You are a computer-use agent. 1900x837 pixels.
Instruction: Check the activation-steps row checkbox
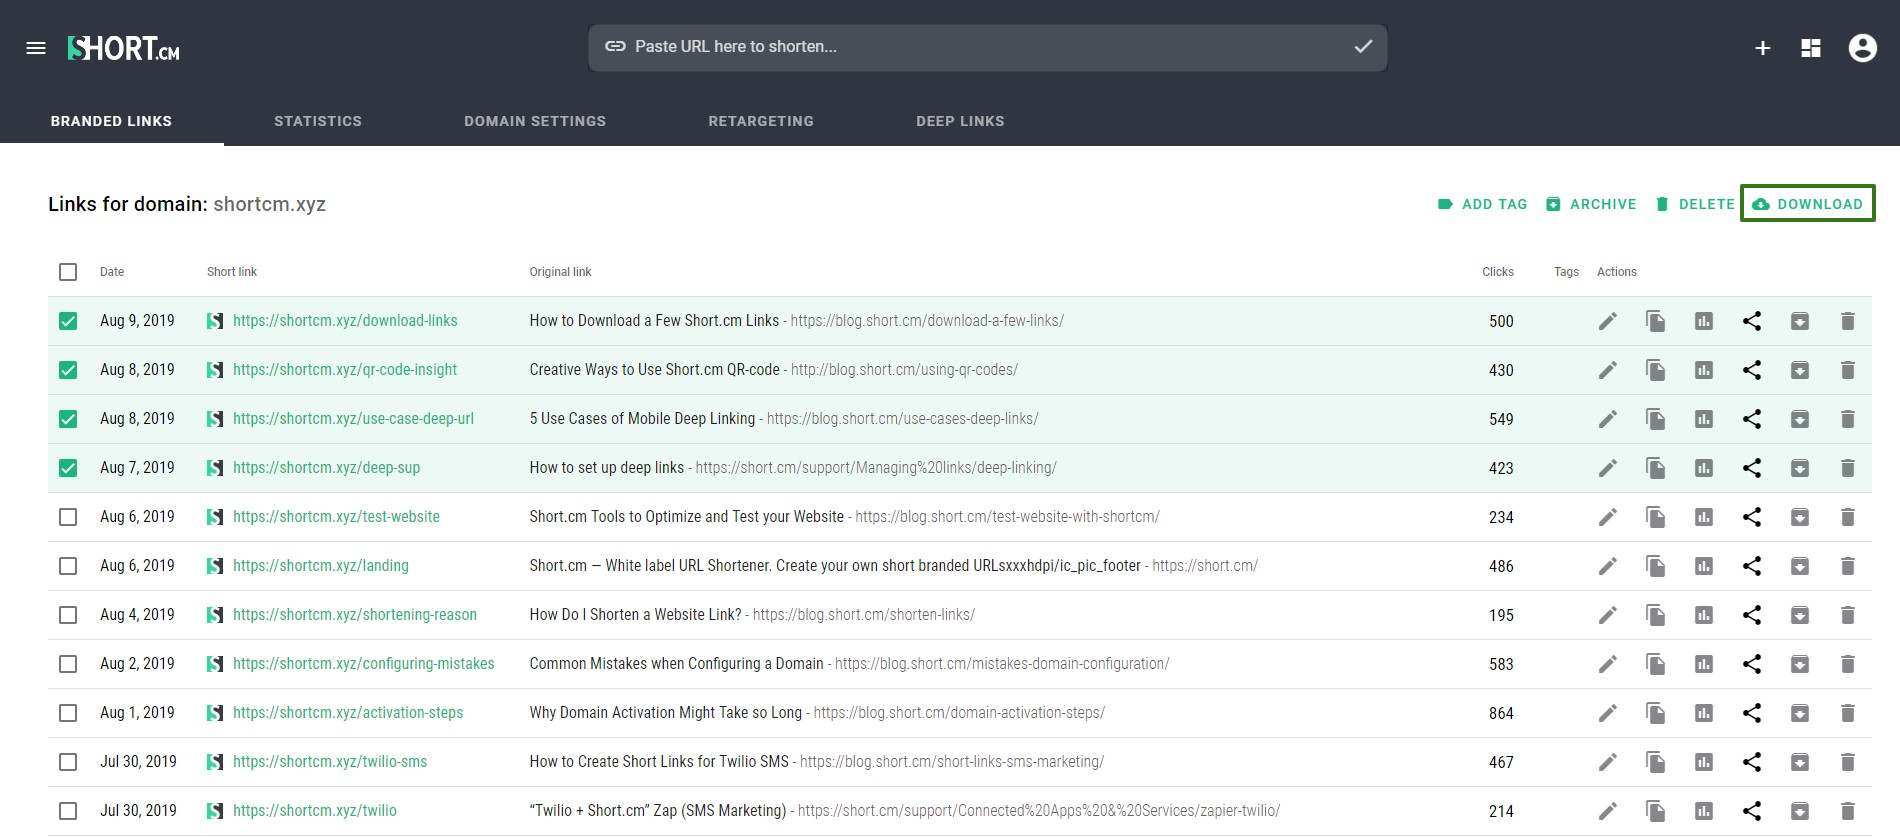[x=68, y=713]
